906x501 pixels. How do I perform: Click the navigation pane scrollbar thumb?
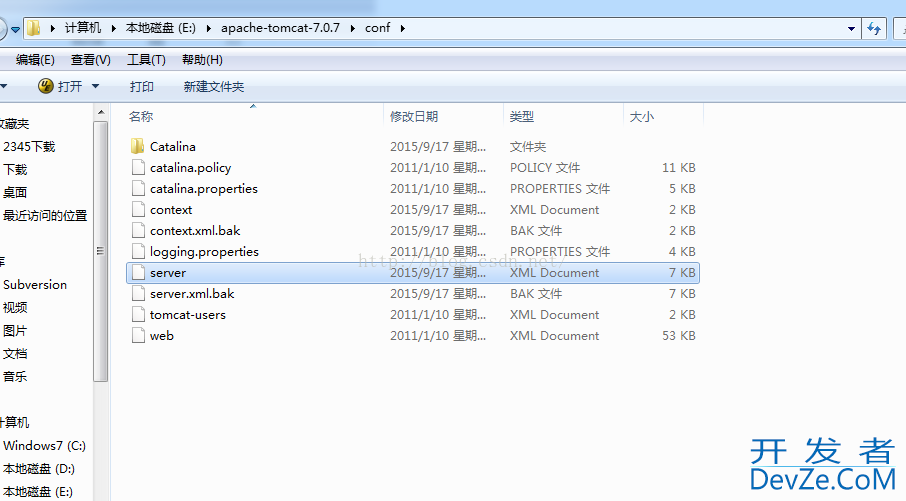click(101, 251)
